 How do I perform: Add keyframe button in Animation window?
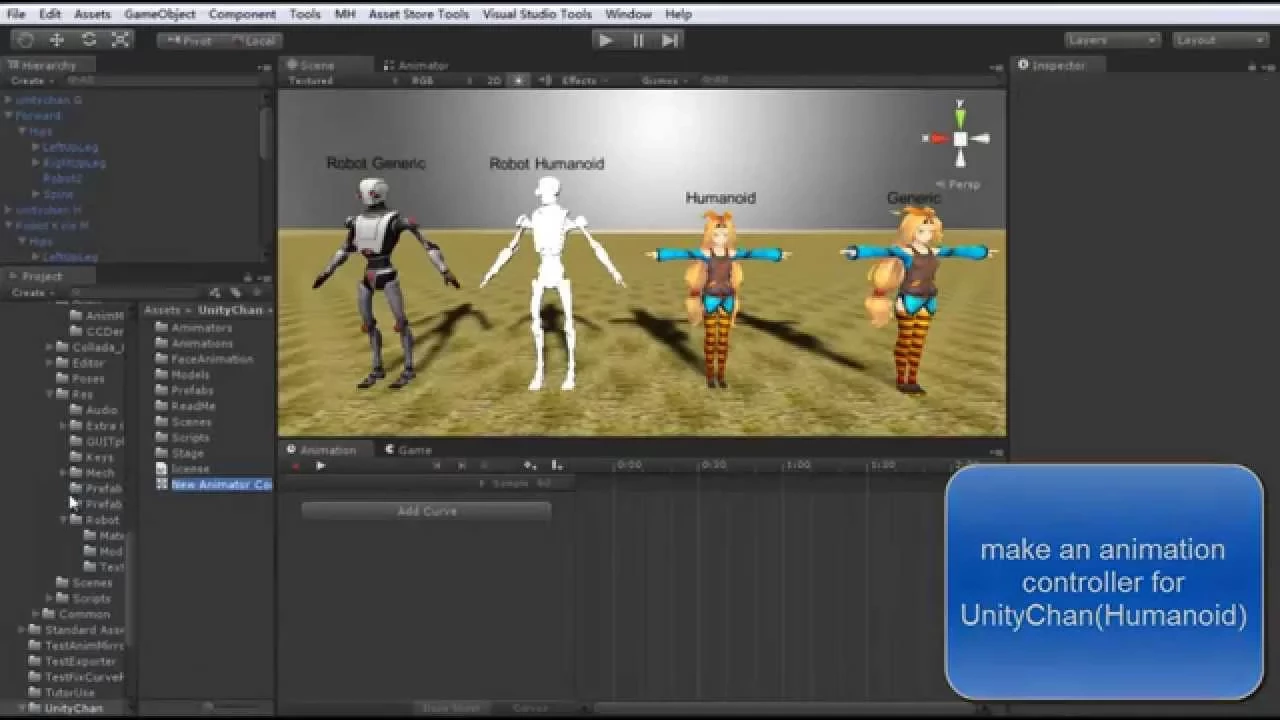tap(530, 465)
